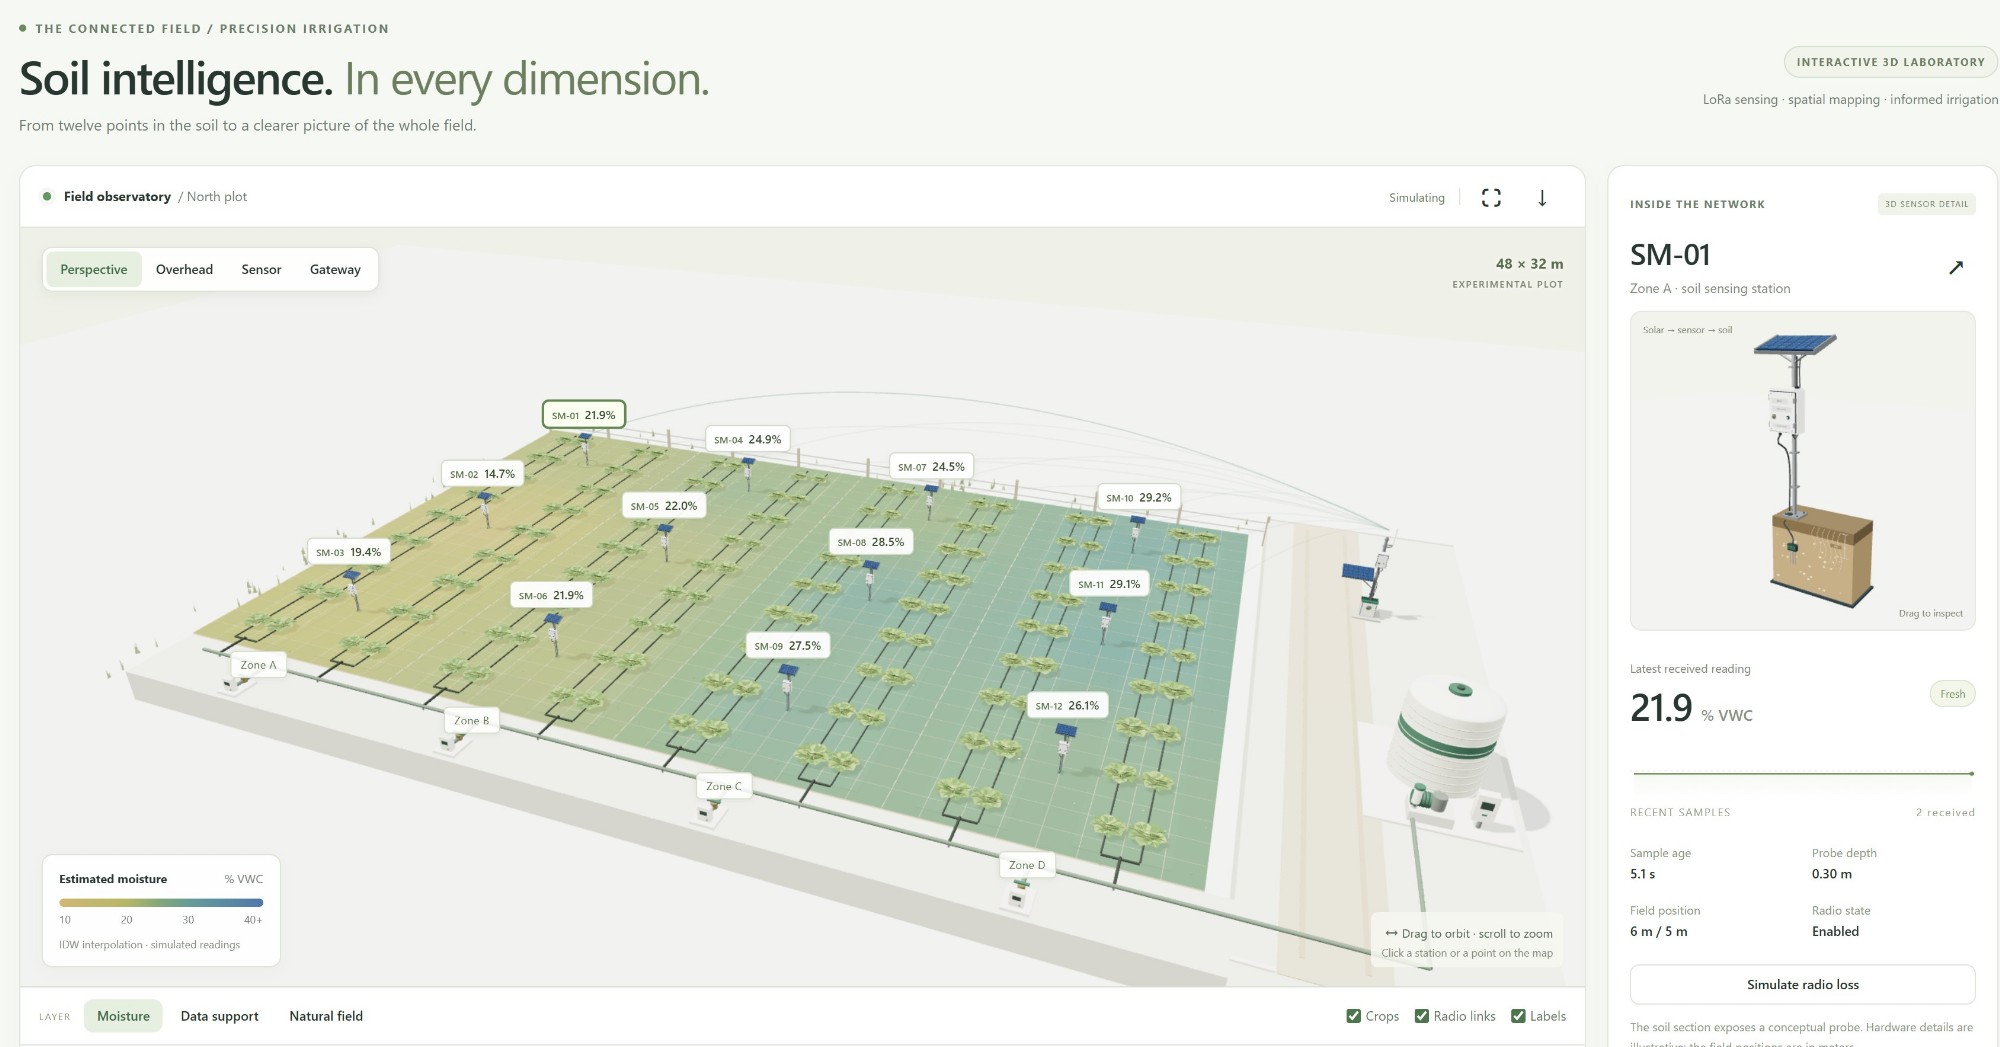Viewport: 2000px width, 1047px height.
Task: Select sensor station SM-06 label
Action: [x=551, y=595]
